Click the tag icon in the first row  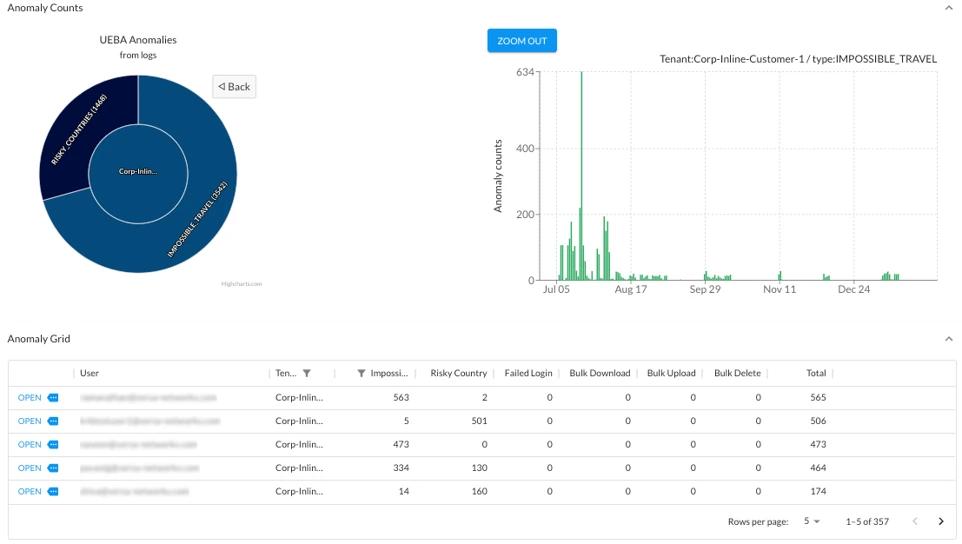[53, 398]
